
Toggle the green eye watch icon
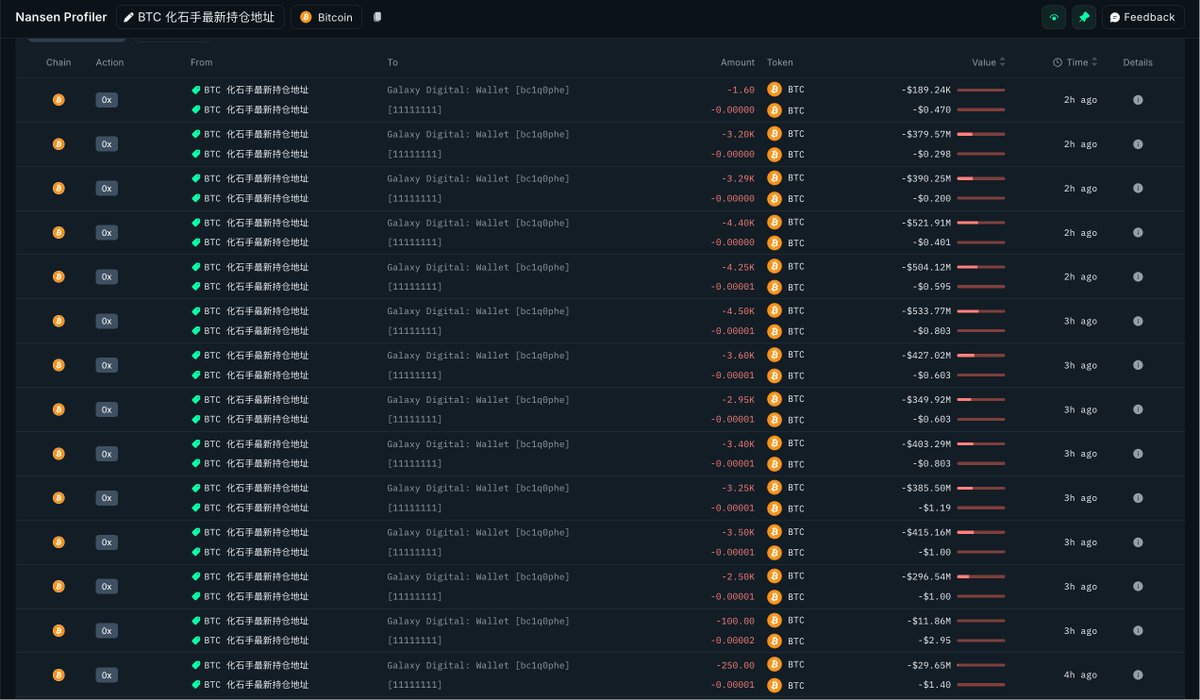pos(1054,17)
